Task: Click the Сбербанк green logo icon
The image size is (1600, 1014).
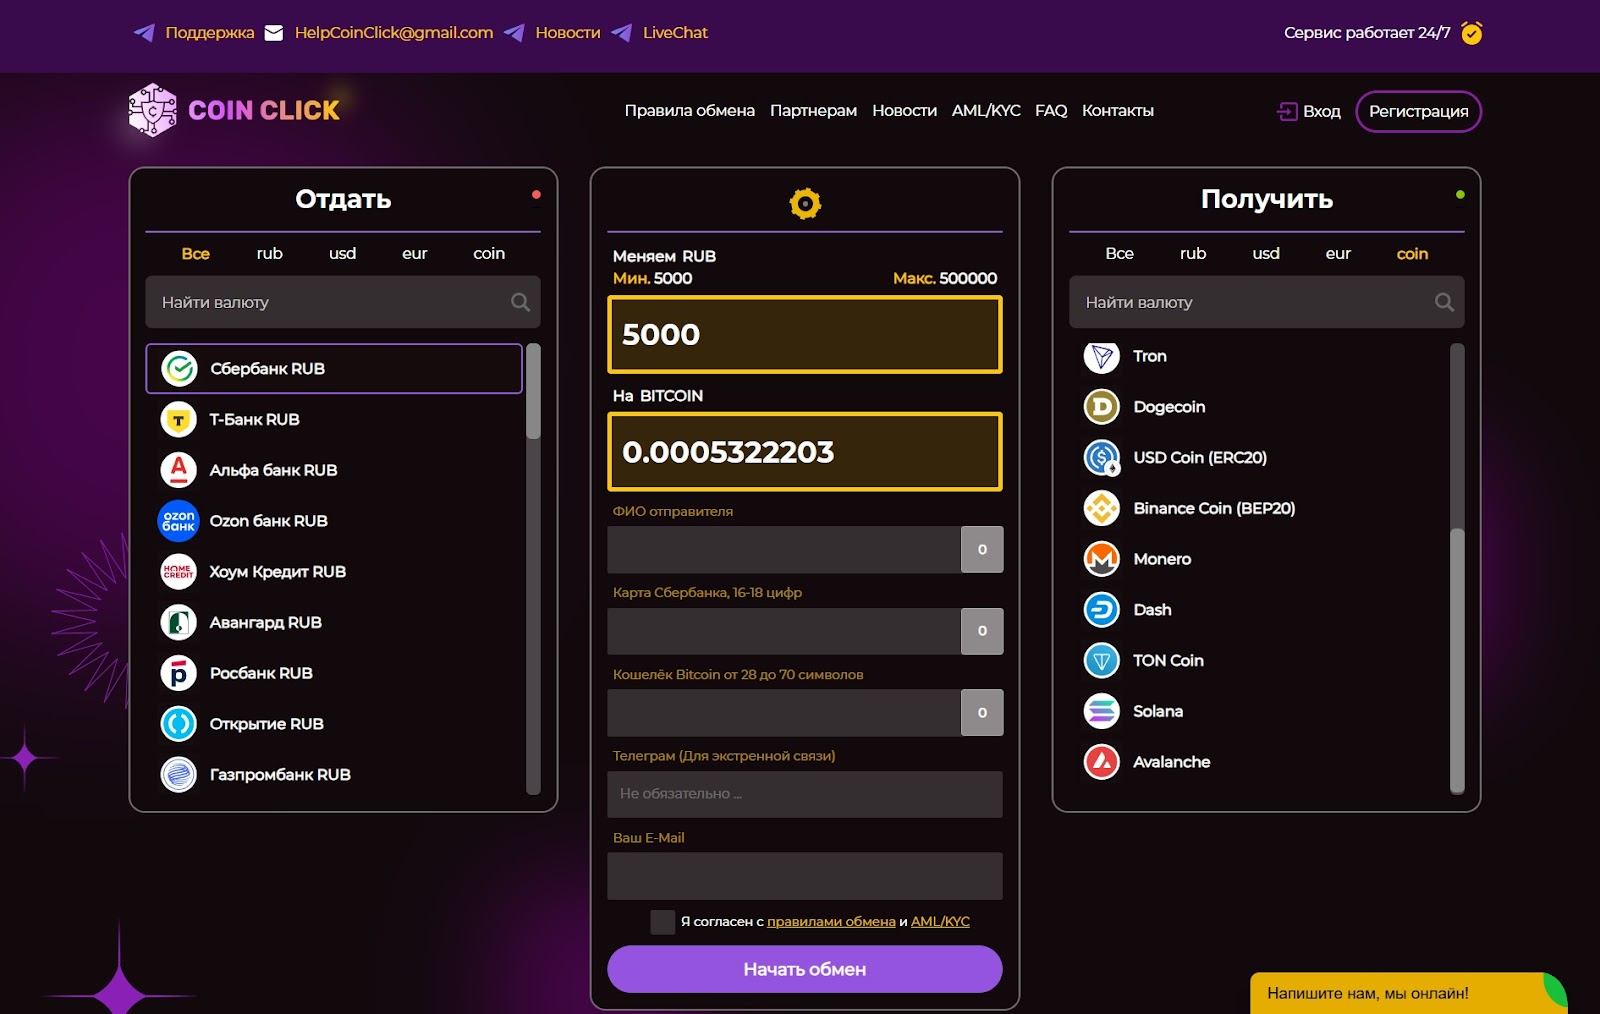Action: point(180,369)
